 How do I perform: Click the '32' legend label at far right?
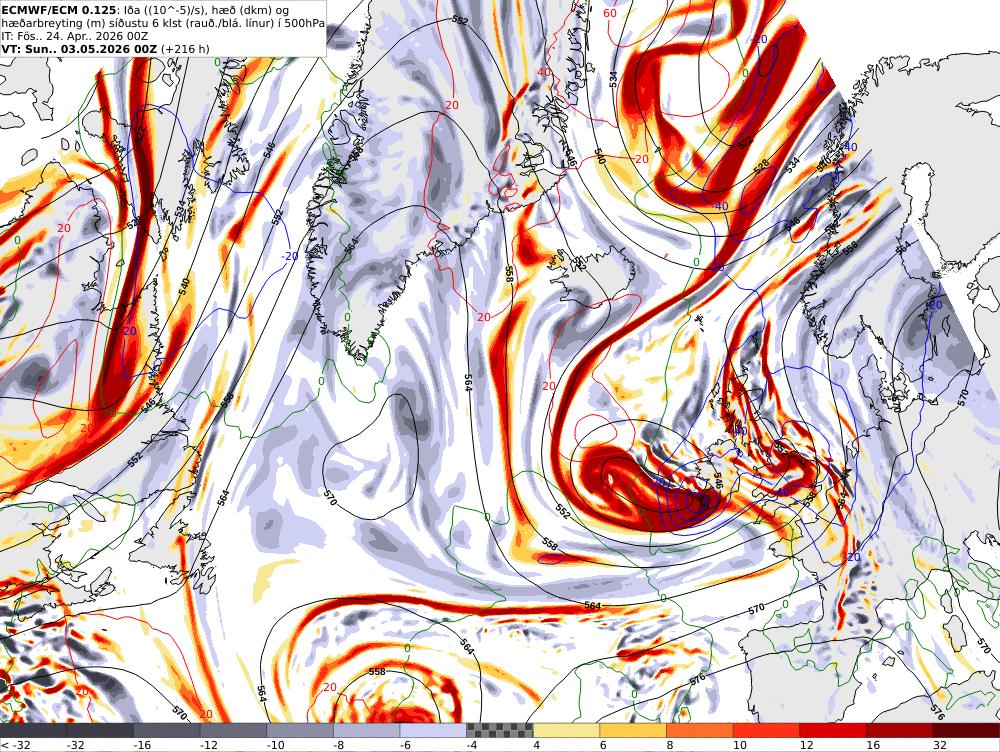[940, 745]
